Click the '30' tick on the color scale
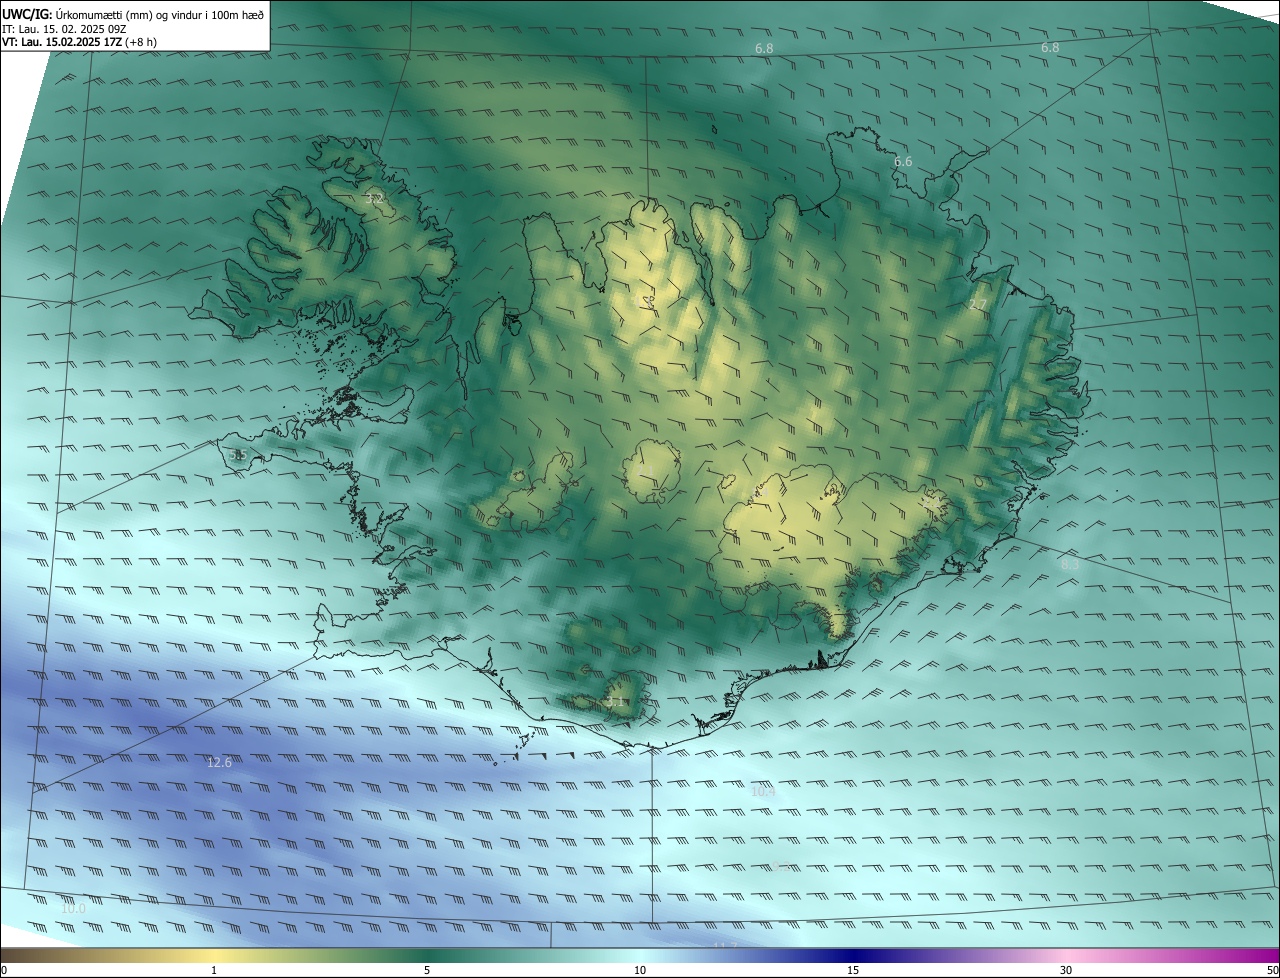This screenshot has height=978, width=1280. pyautogui.click(x=1066, y=971)
